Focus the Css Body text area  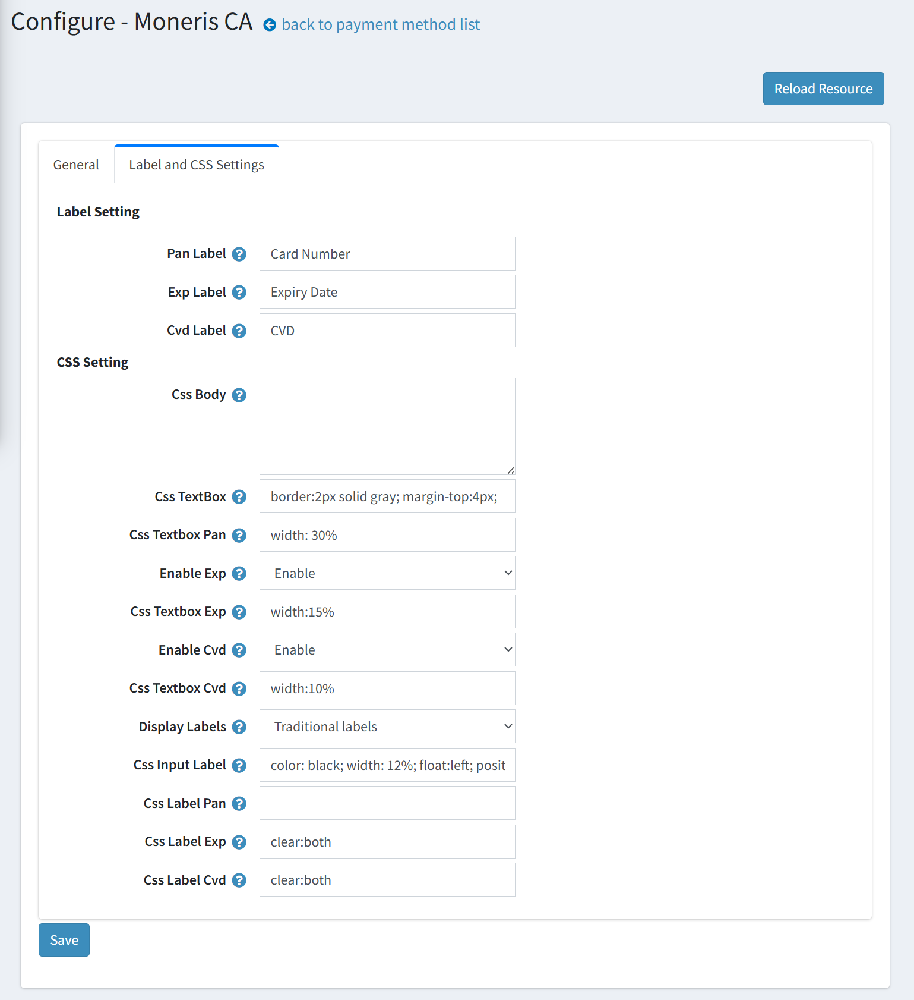[387, 425]
